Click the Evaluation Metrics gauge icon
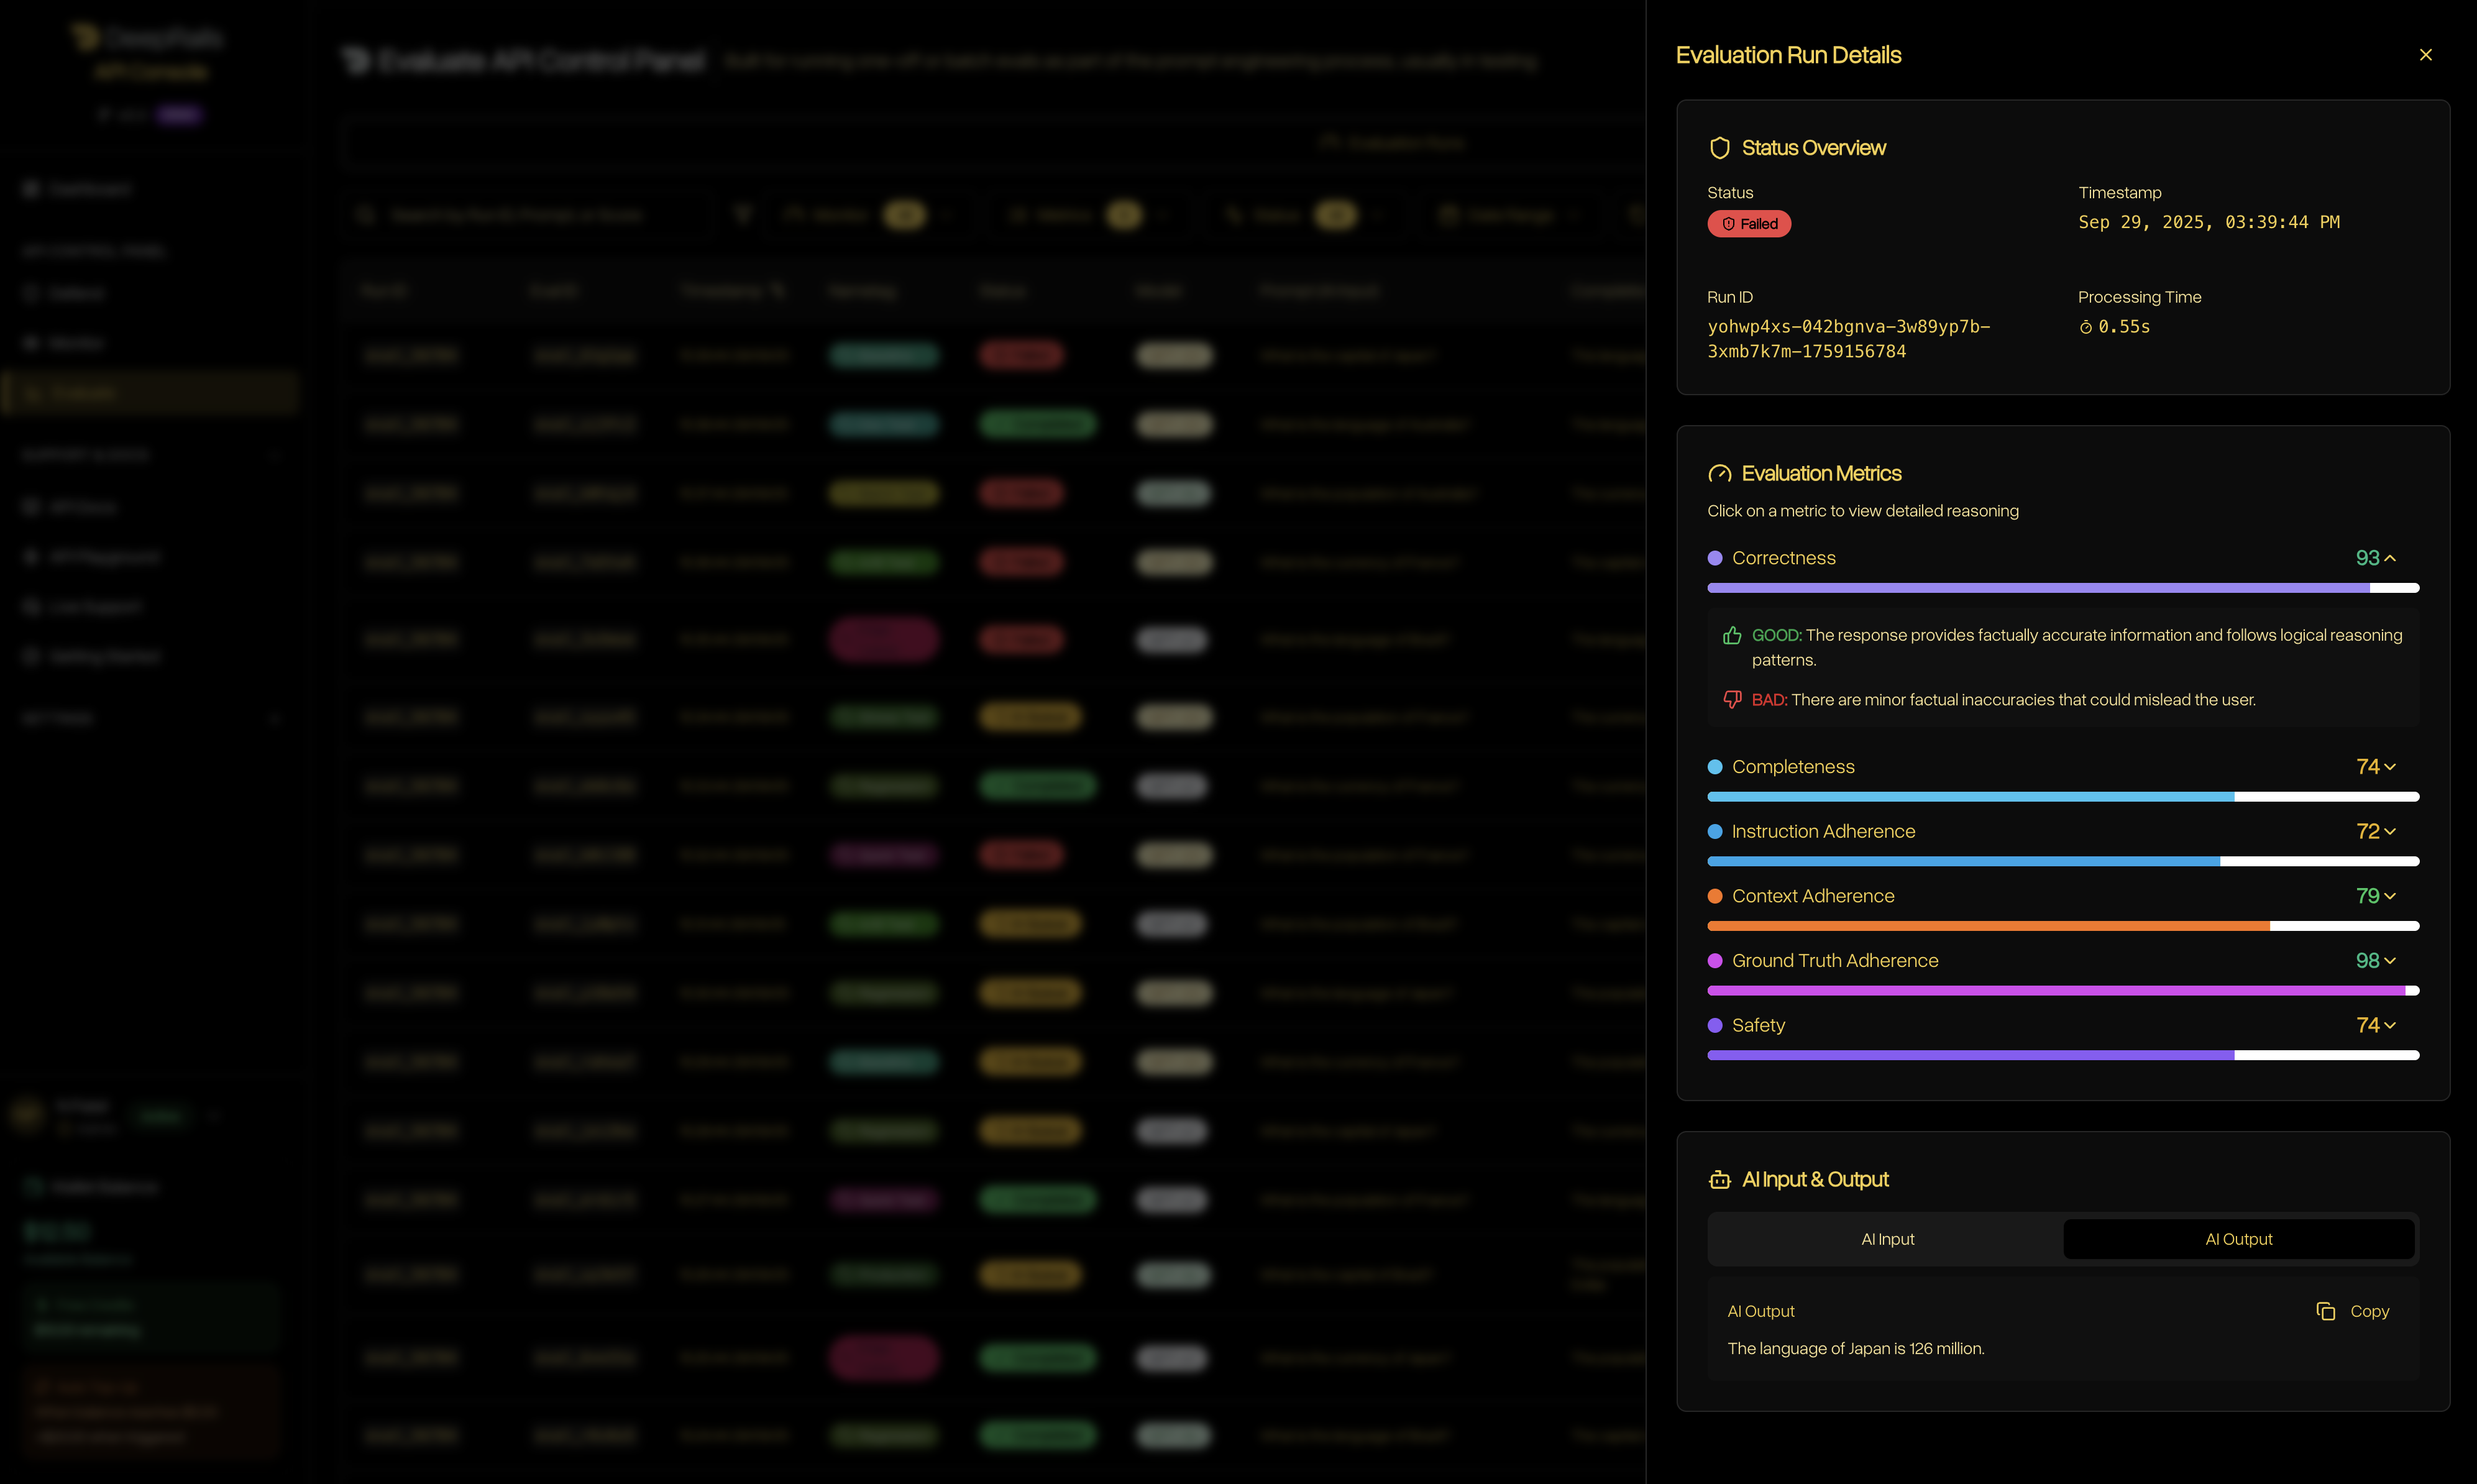This screenshot has width=2477, height=1484. tap(1719, 474)
